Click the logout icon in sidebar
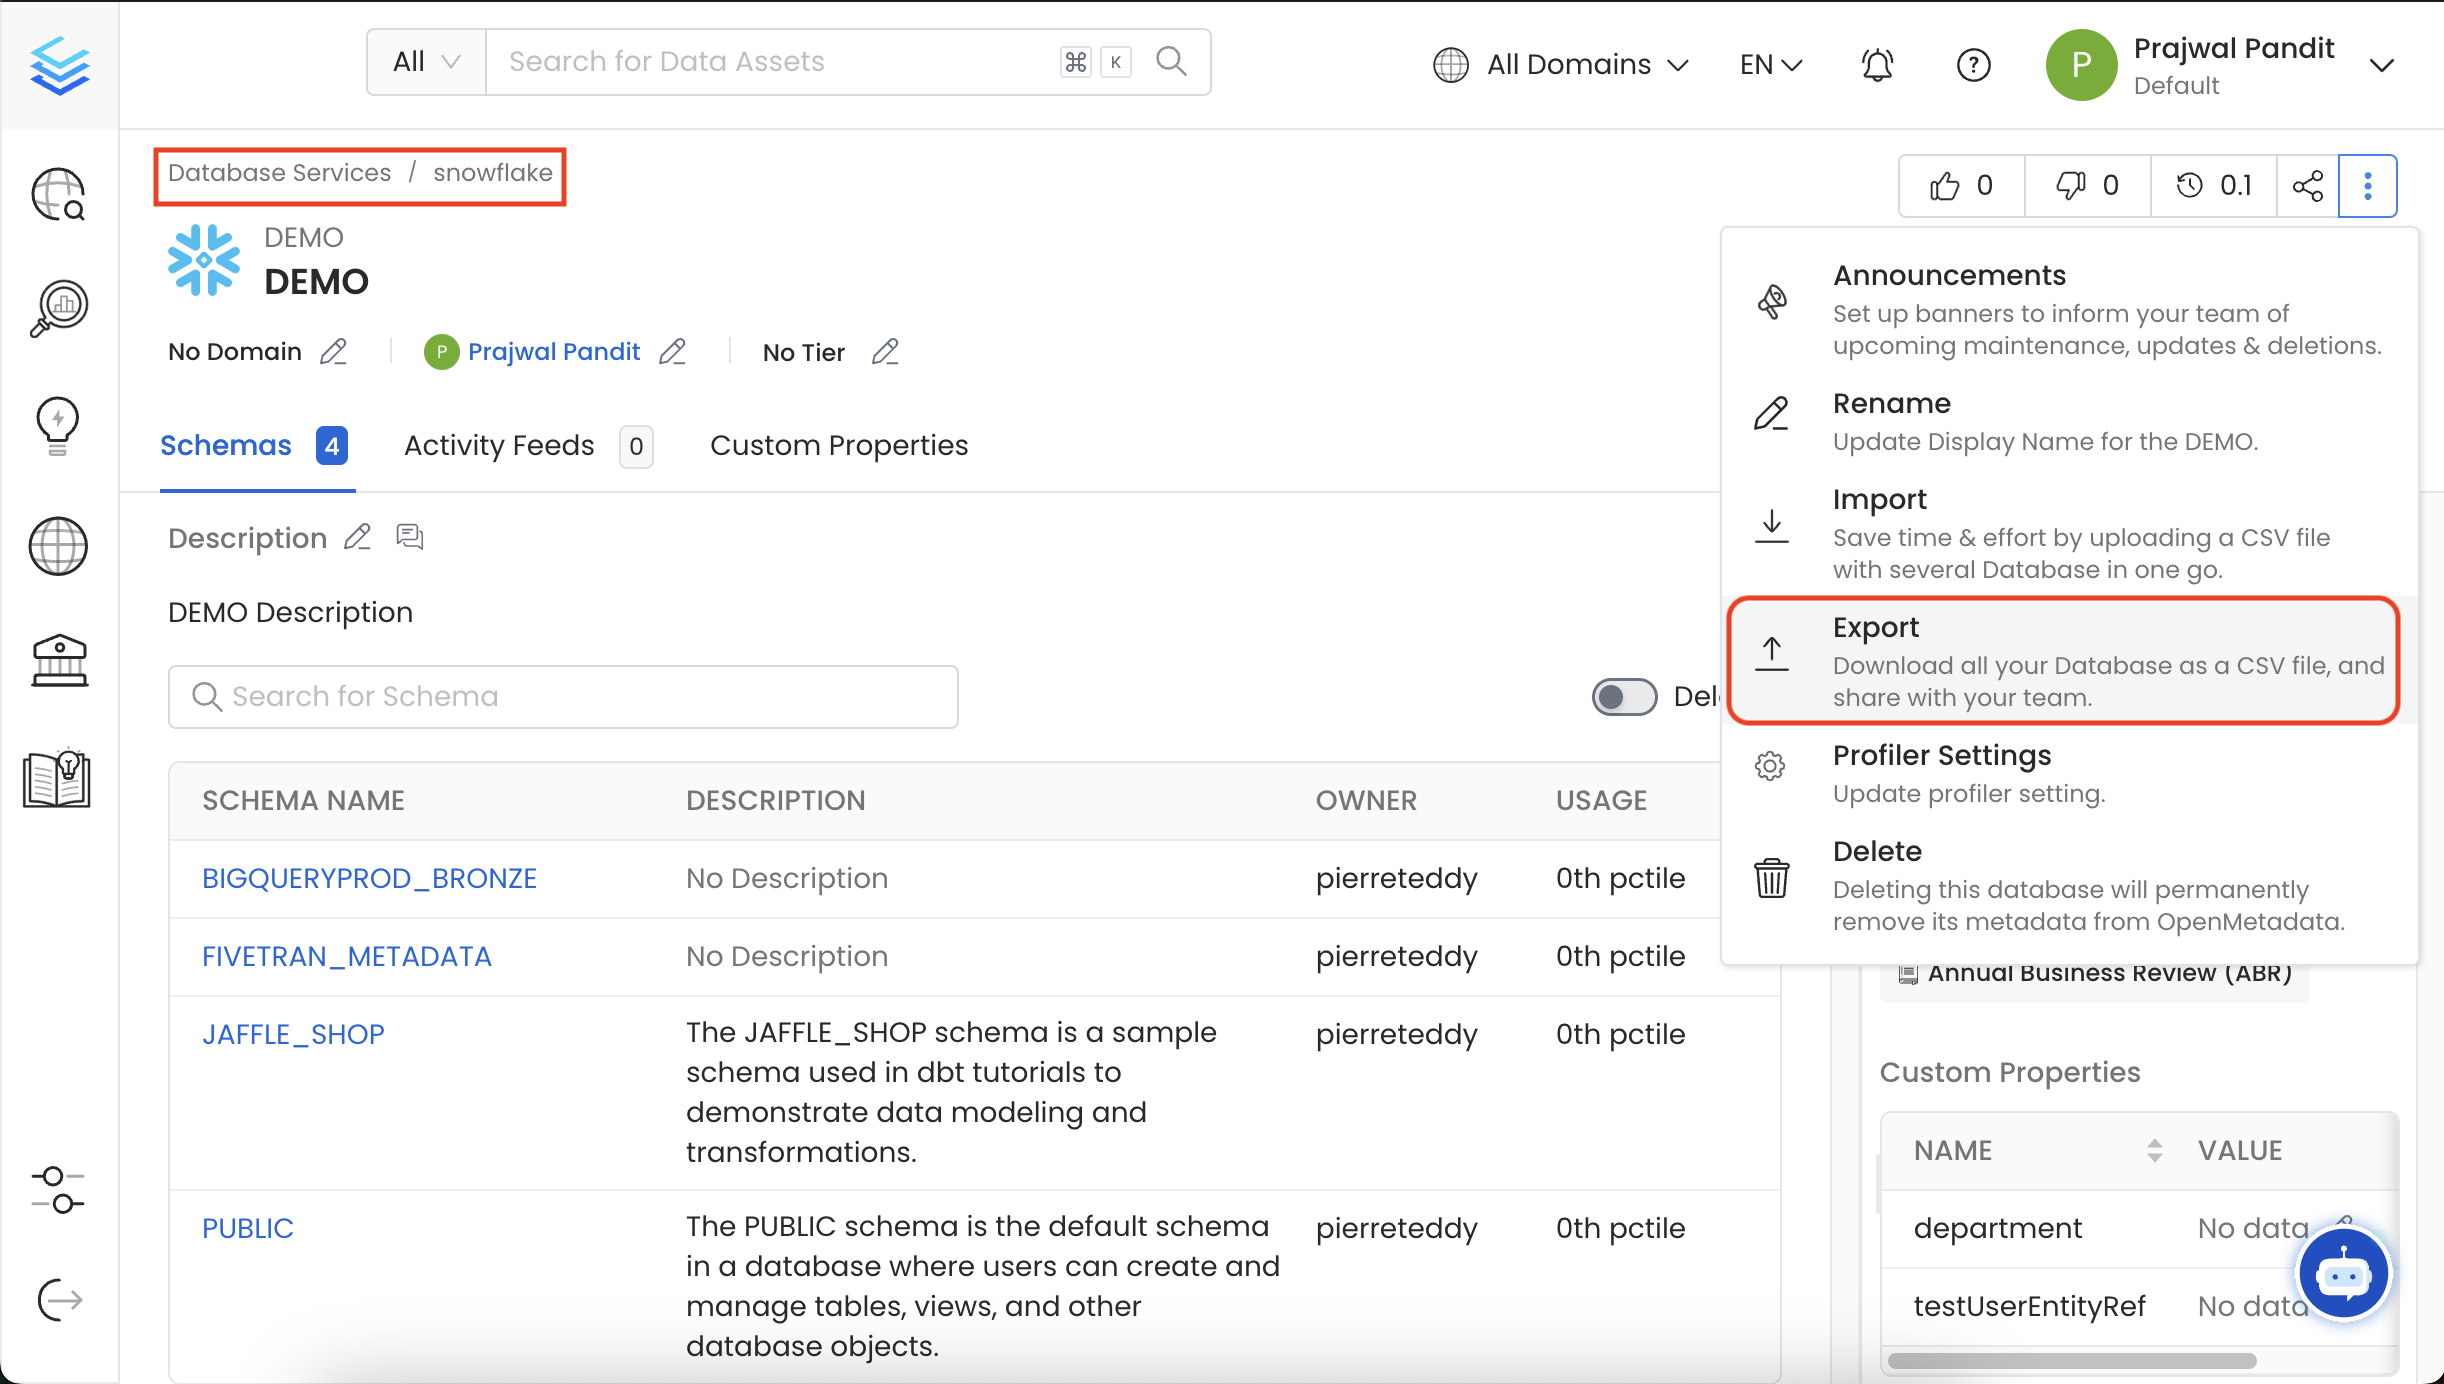The width and height of the screenshot is (2444, 1384). [x=59, y=1300]
